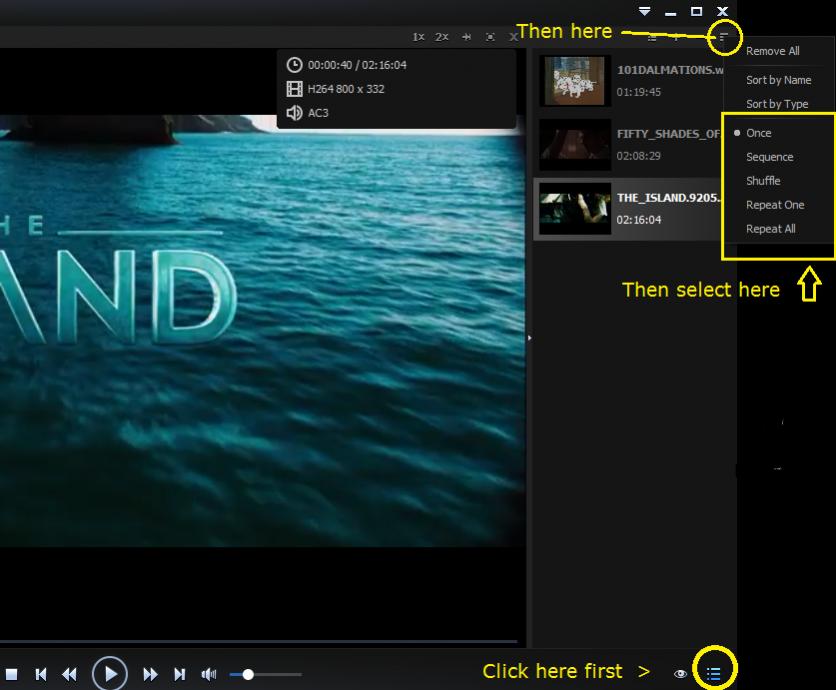836x690 pixels.
Task: Toggle the playlist list view icon
Action: pos(652,37)
